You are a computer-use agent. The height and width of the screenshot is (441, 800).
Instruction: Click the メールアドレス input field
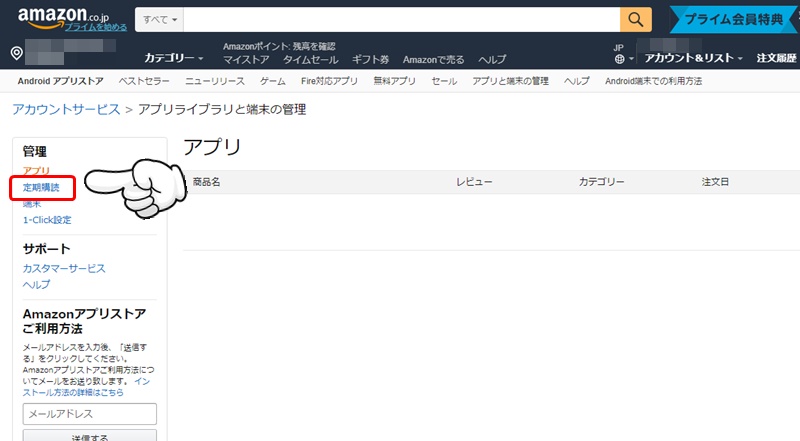click(x=90, y=414)
